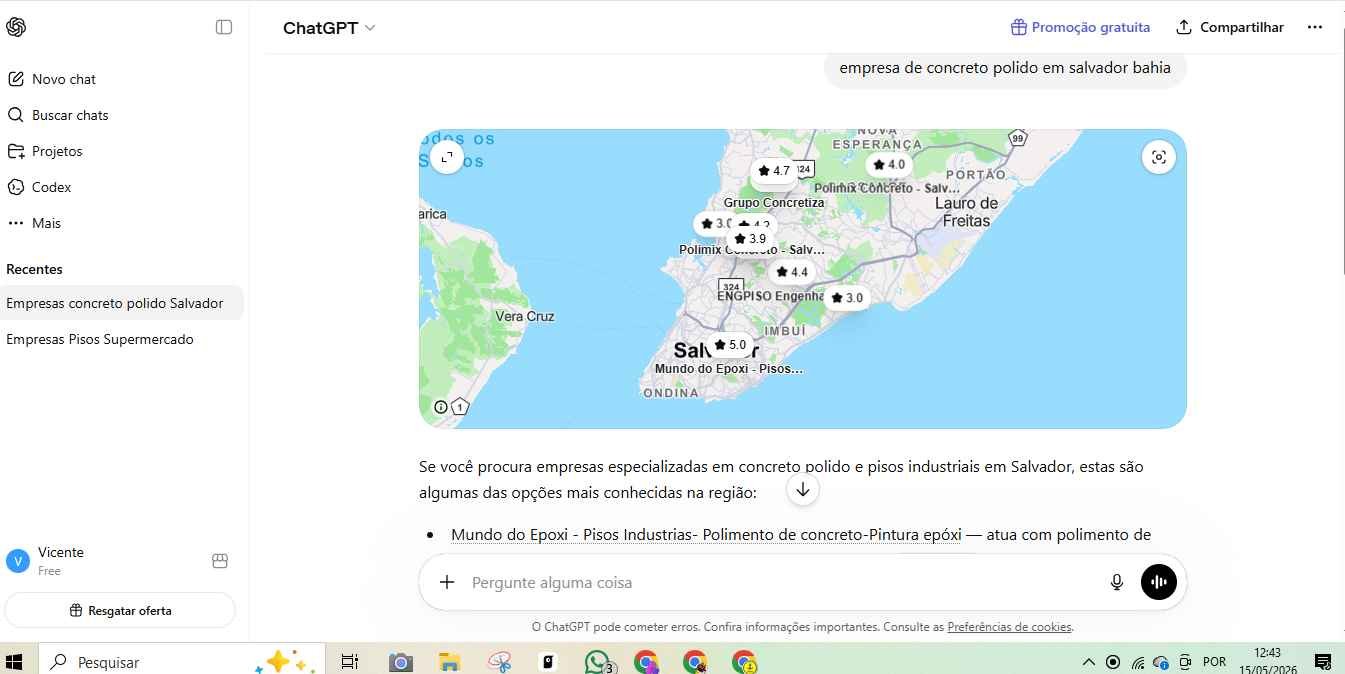Open WhatsApp from the taskbar
The width and height of the screenshot is (1345, 674).
598,661
